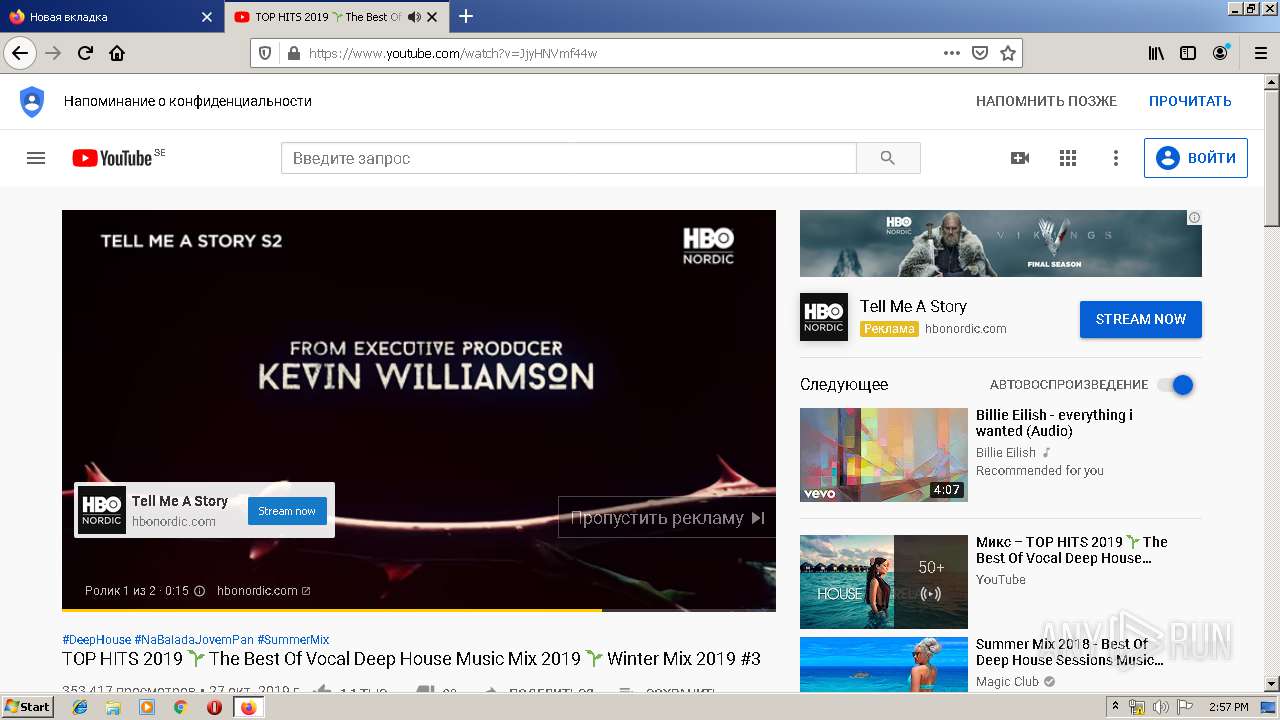
Task: Open Billie Eilish - everything i wanted title
Action: pos(1054,423)
